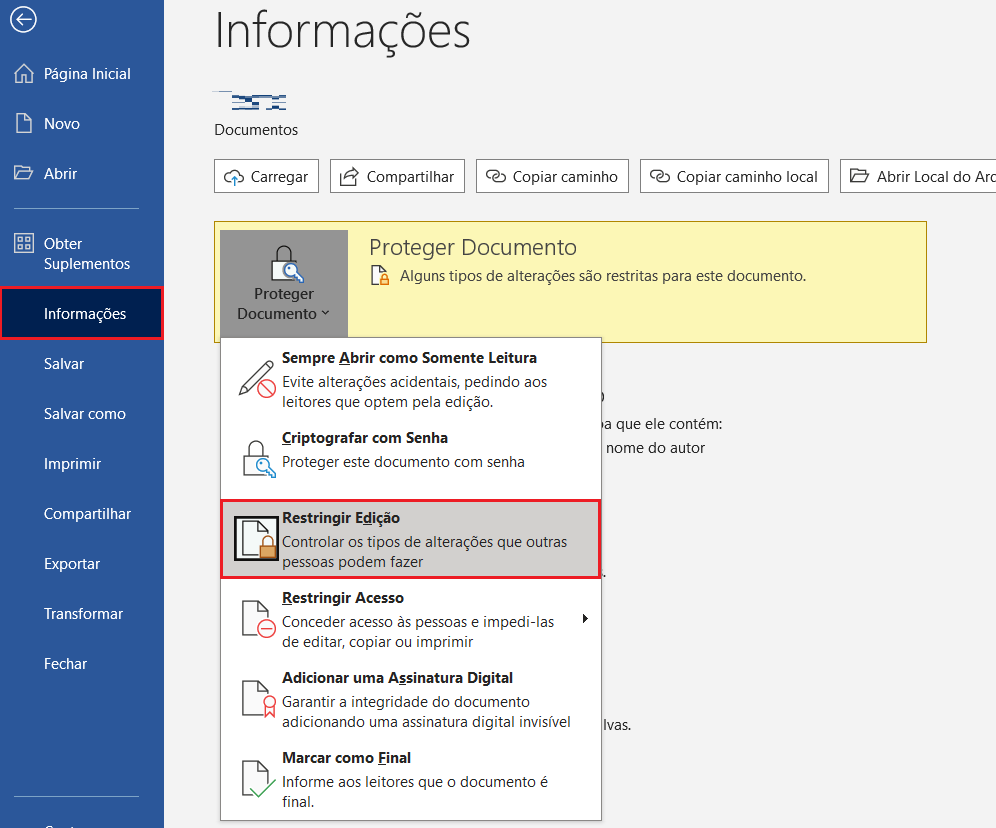This screenshot has height=828, width=996.
Task: Click the Criptografar com Senha padlock icon
Action: (258, 457)
